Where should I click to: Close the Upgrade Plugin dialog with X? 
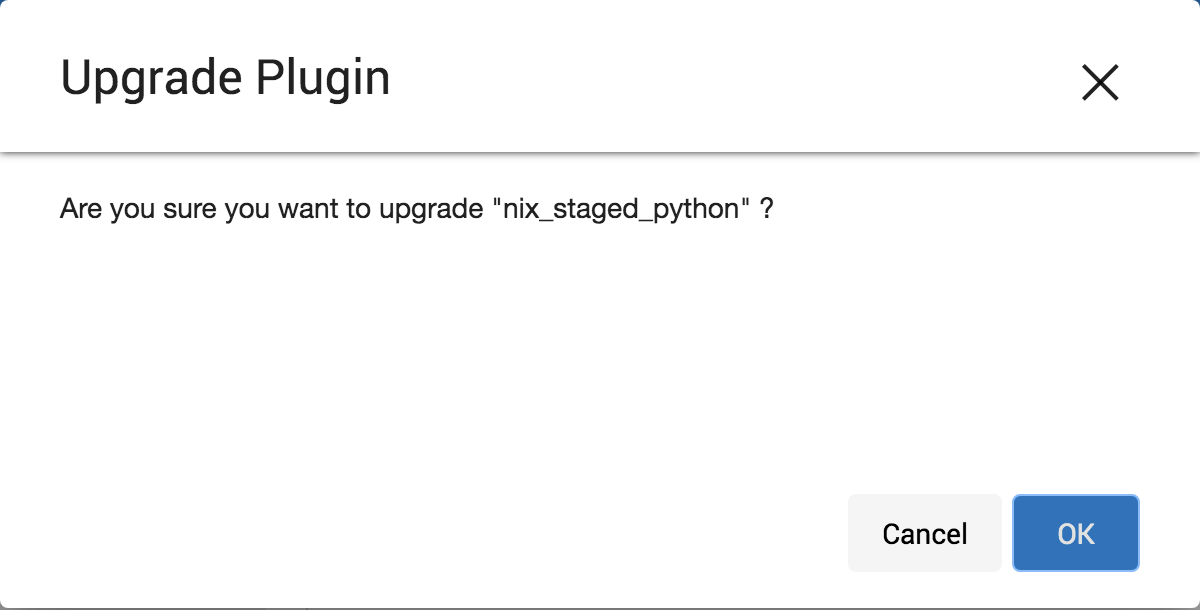1100,82
